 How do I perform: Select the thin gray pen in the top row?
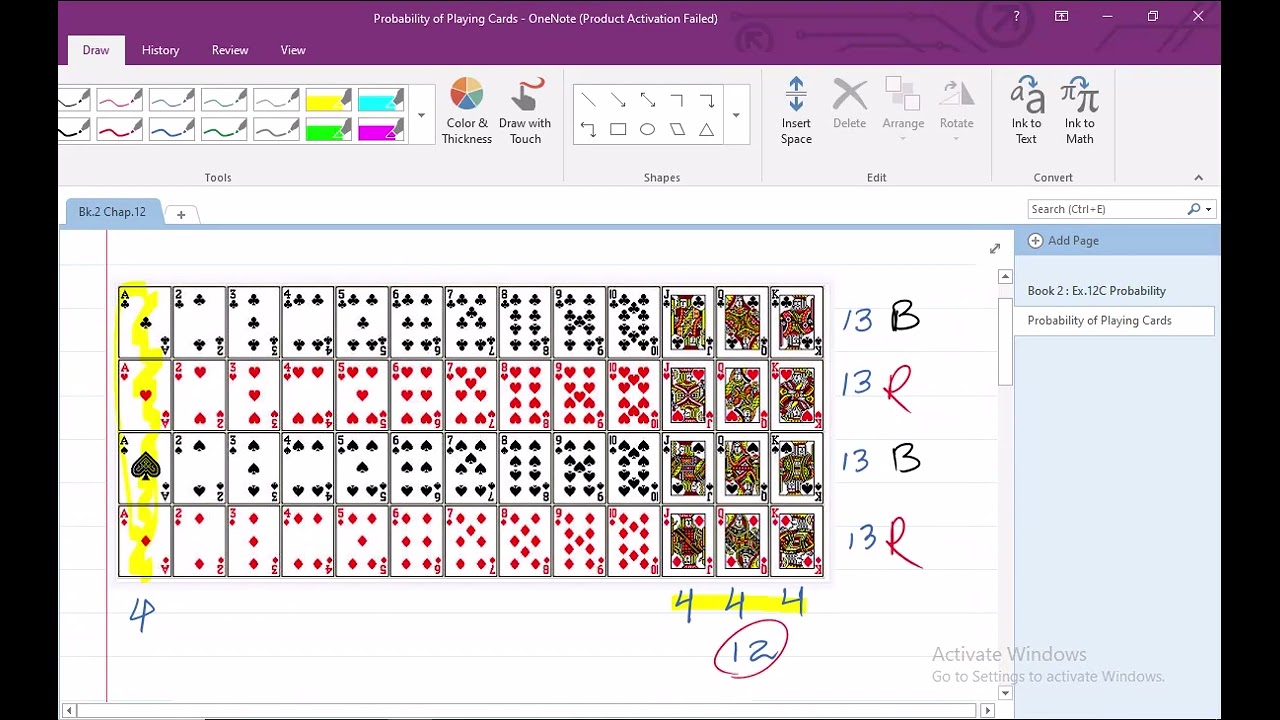(x=275, y=100)
